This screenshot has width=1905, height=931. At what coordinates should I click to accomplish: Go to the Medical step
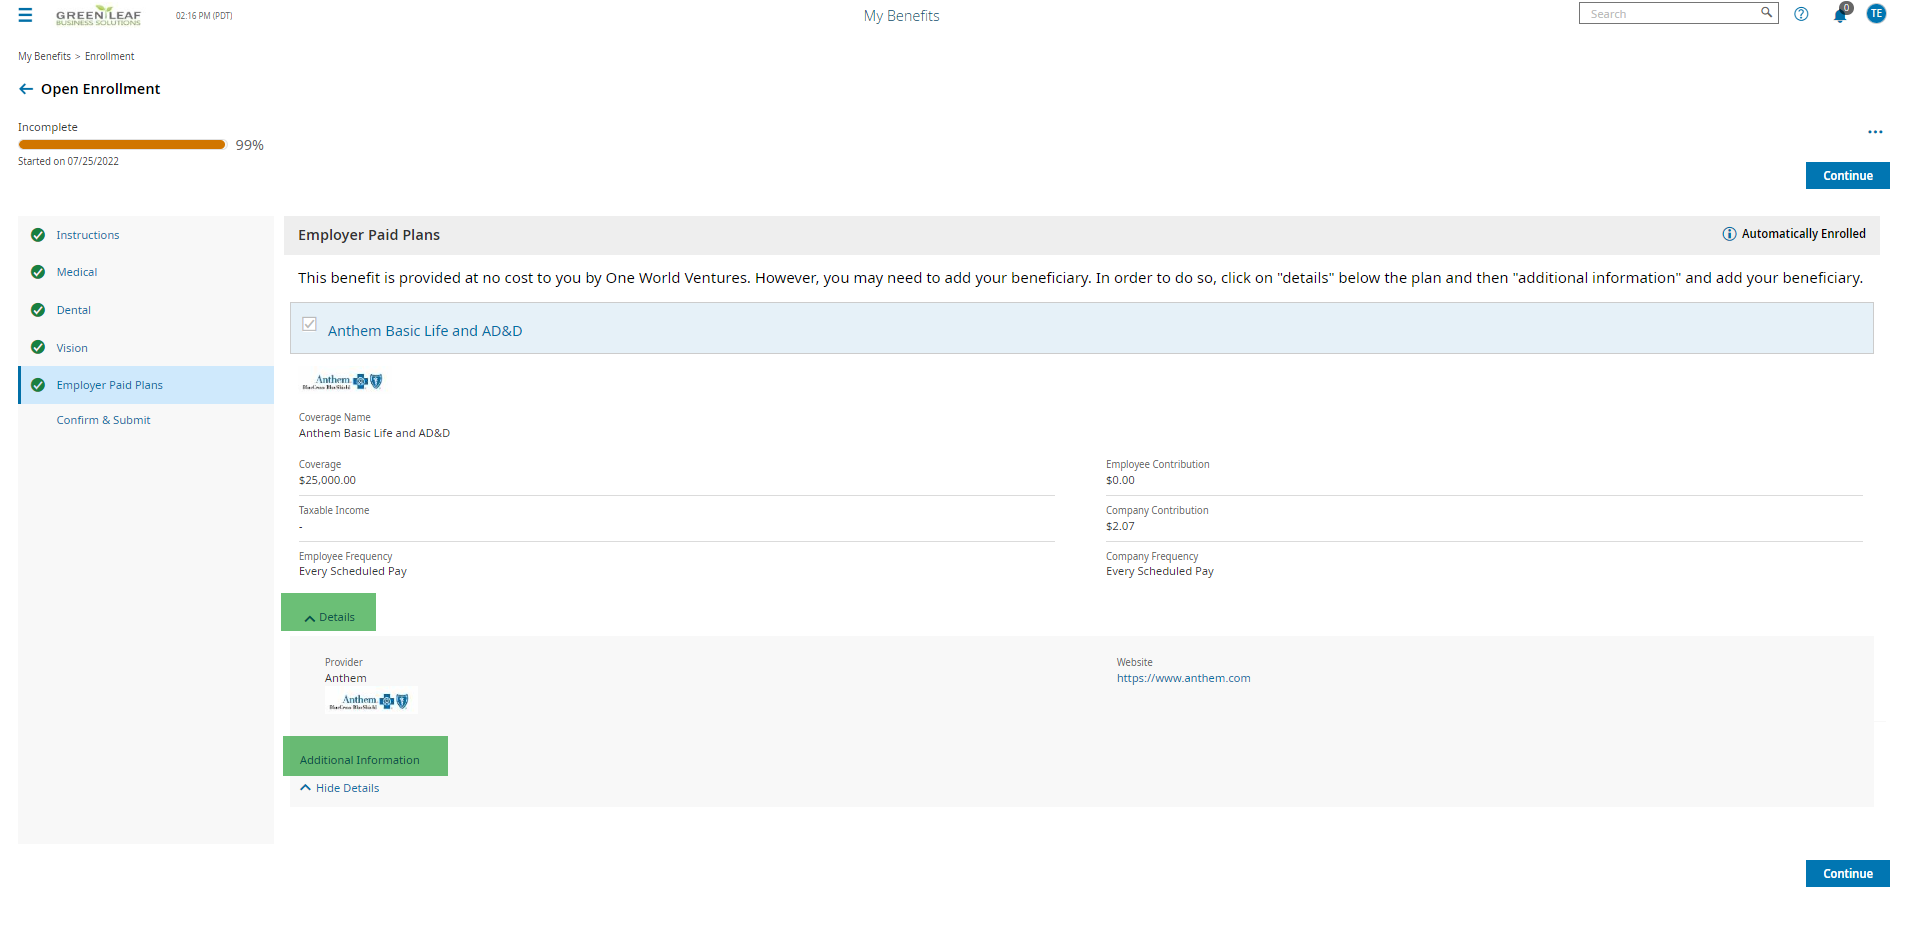(77, 272)
